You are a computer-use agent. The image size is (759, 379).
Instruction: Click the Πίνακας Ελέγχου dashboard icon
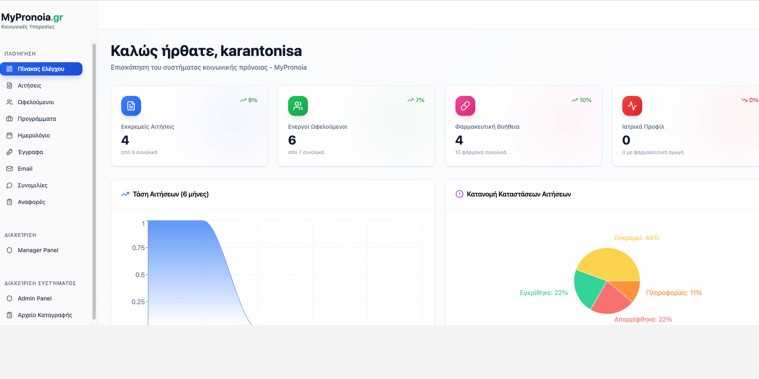[9, 69]
